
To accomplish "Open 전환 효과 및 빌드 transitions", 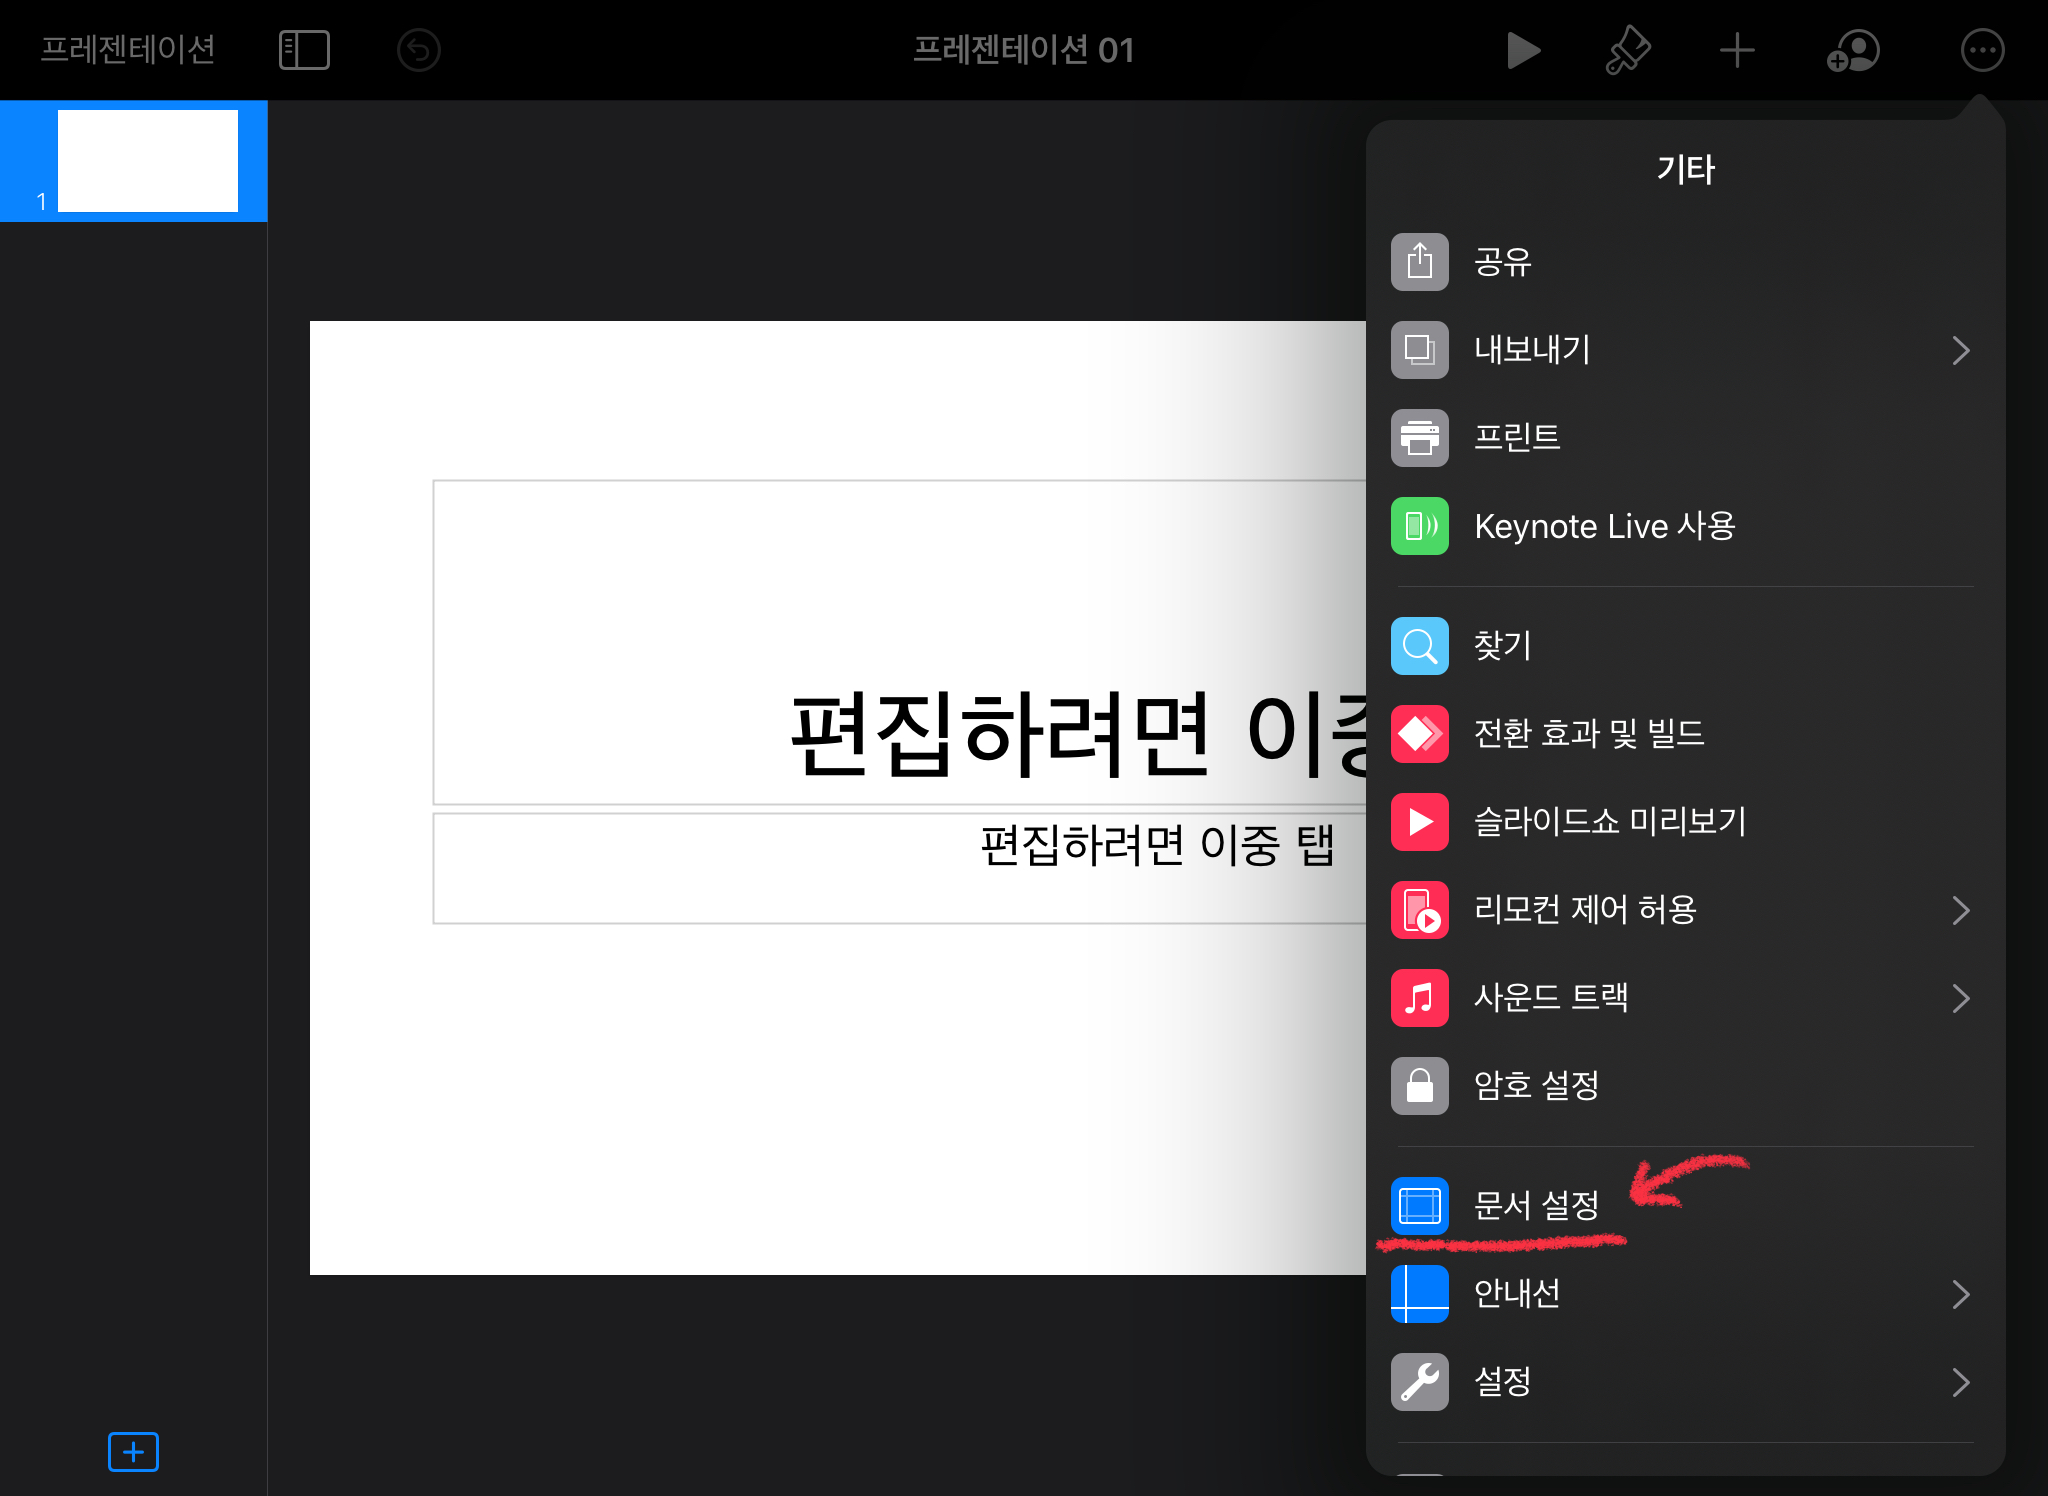I will click(1588, 734).
